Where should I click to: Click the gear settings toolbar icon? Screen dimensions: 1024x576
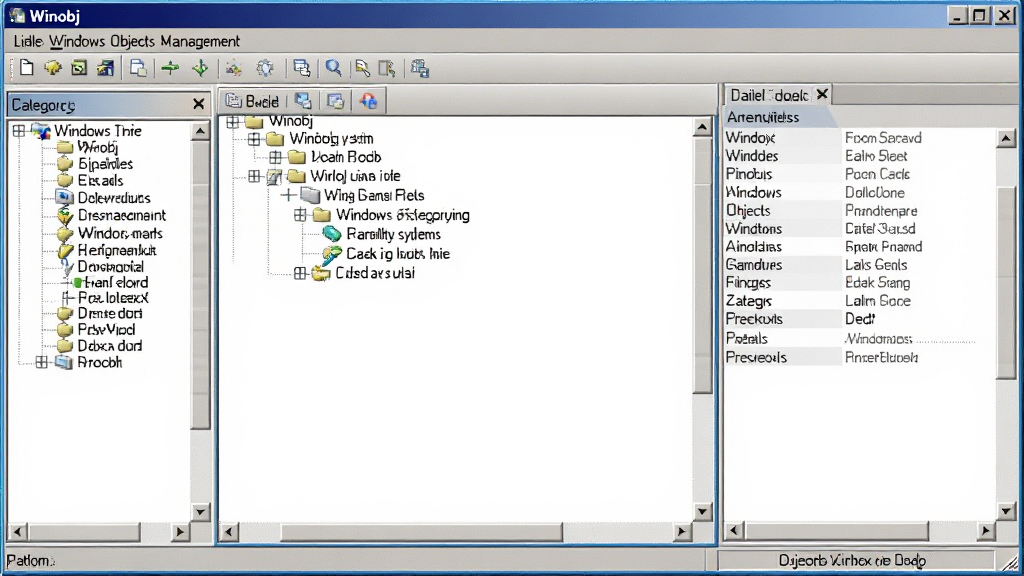coord(265,68)
